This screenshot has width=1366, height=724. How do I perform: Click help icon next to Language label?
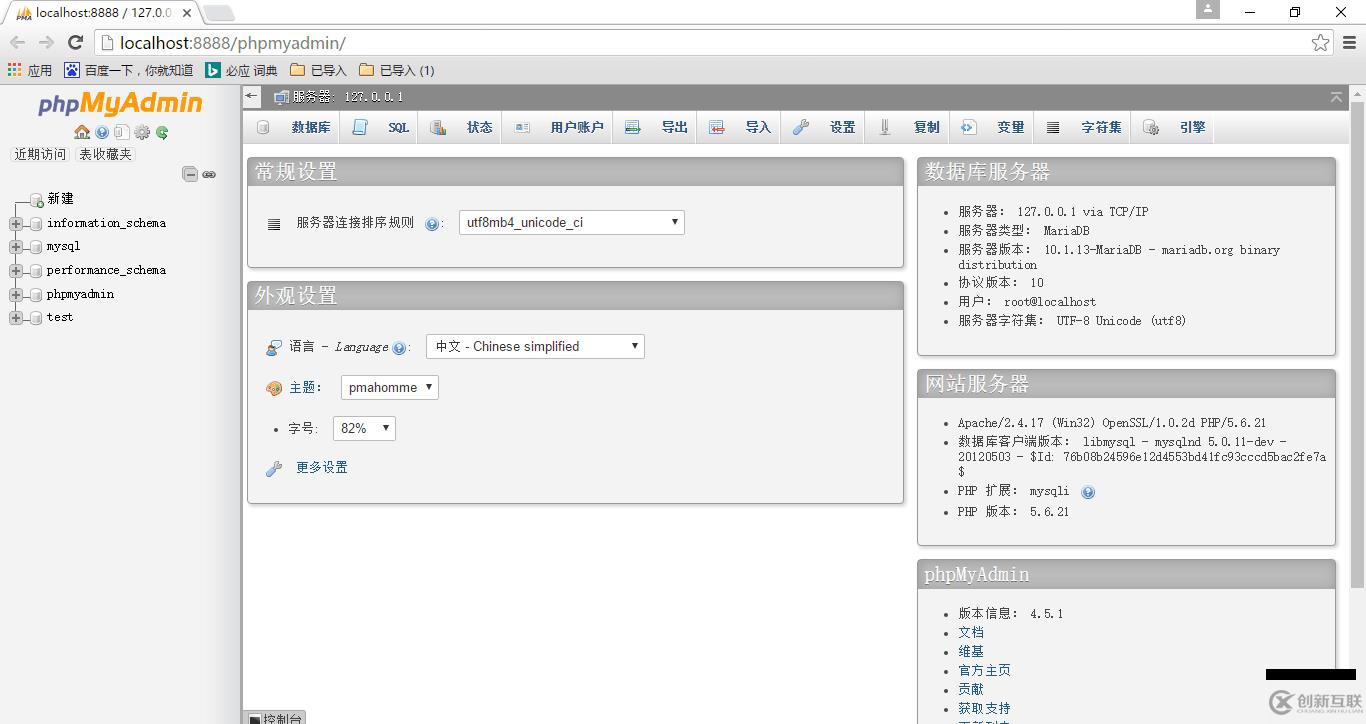[399, 348]
